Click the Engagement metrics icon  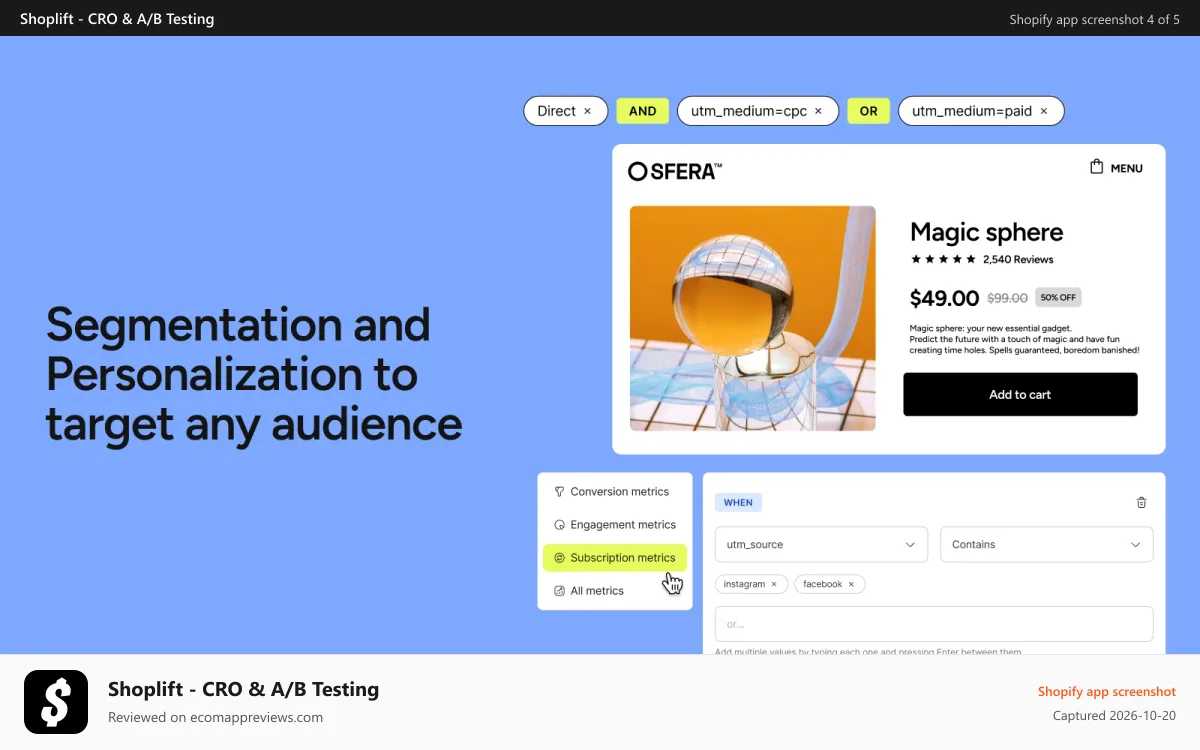pos(559,524)
